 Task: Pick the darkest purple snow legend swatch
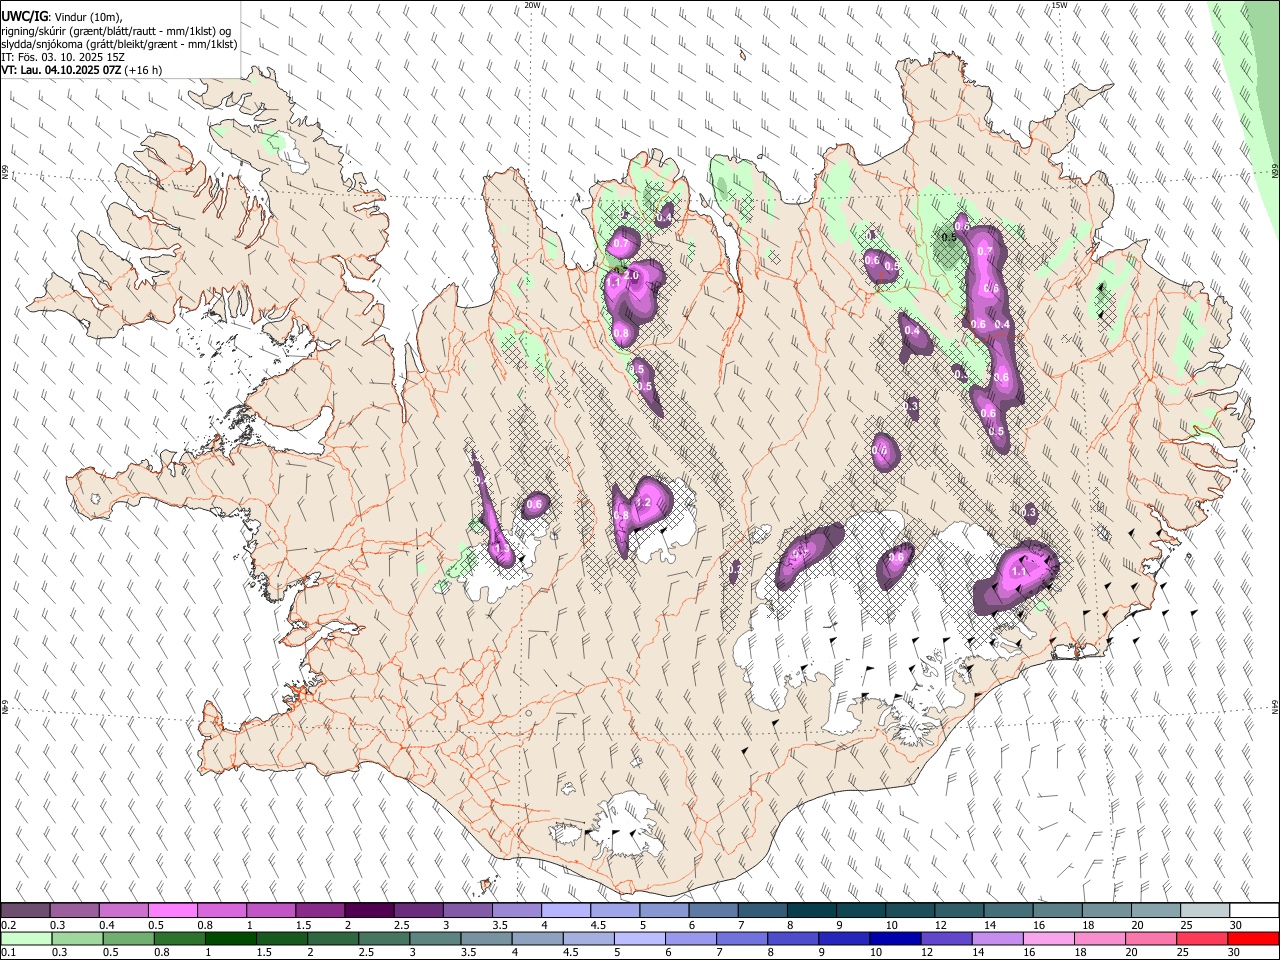tap(368, 911)
